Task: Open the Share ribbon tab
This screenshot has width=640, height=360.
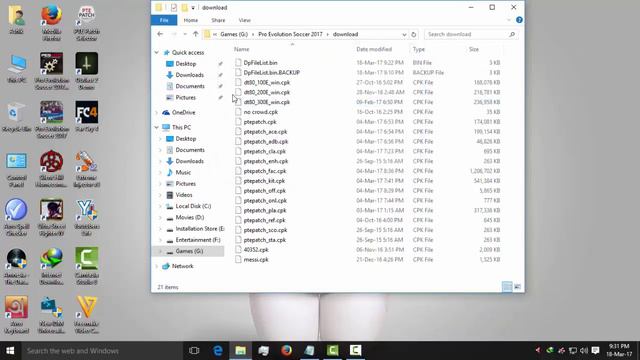Action: tap(218, 20)
